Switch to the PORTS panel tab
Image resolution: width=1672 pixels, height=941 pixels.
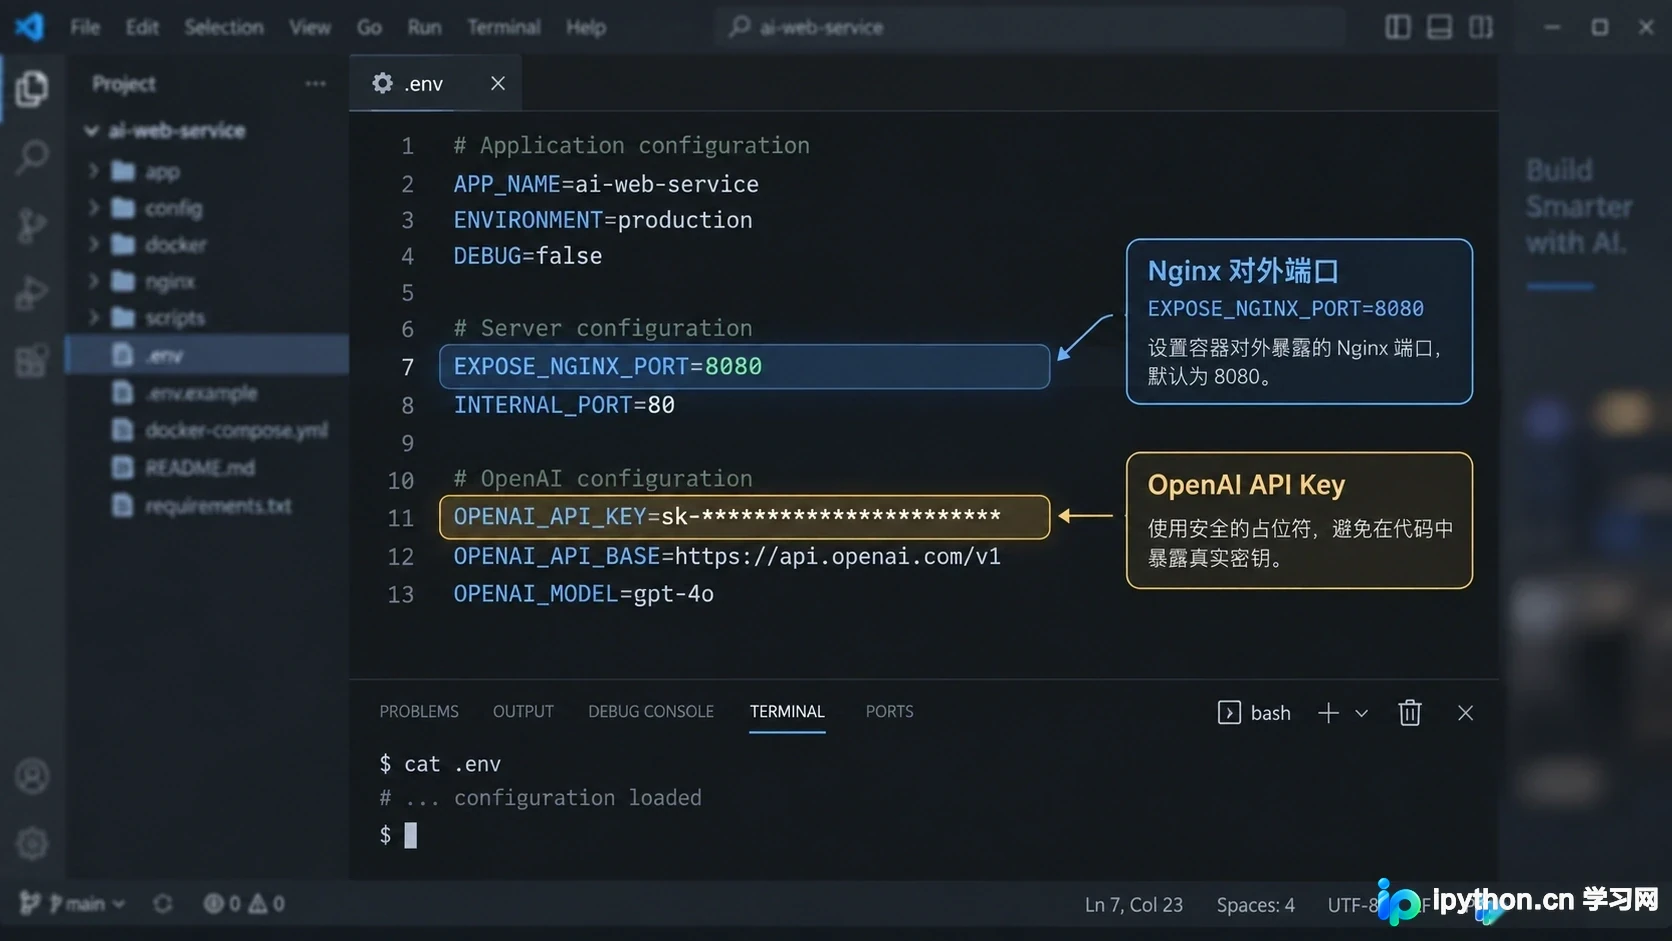point(889,711)
